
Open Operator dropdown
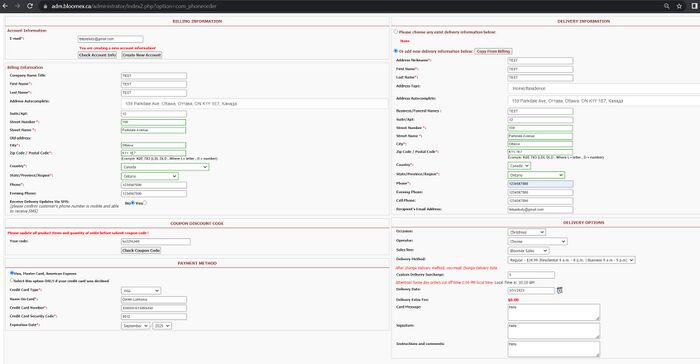pyautogui.click(x=538, y=241)
